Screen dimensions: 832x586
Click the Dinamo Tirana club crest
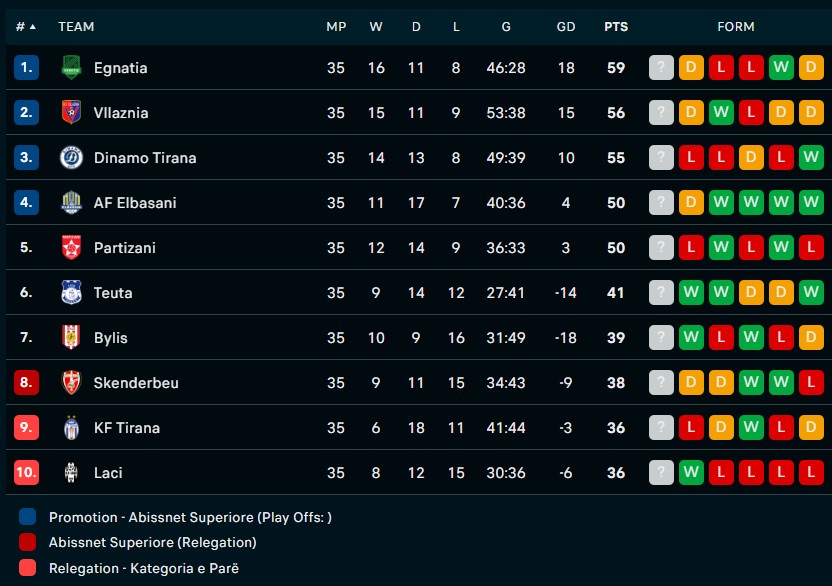(70, 158)
